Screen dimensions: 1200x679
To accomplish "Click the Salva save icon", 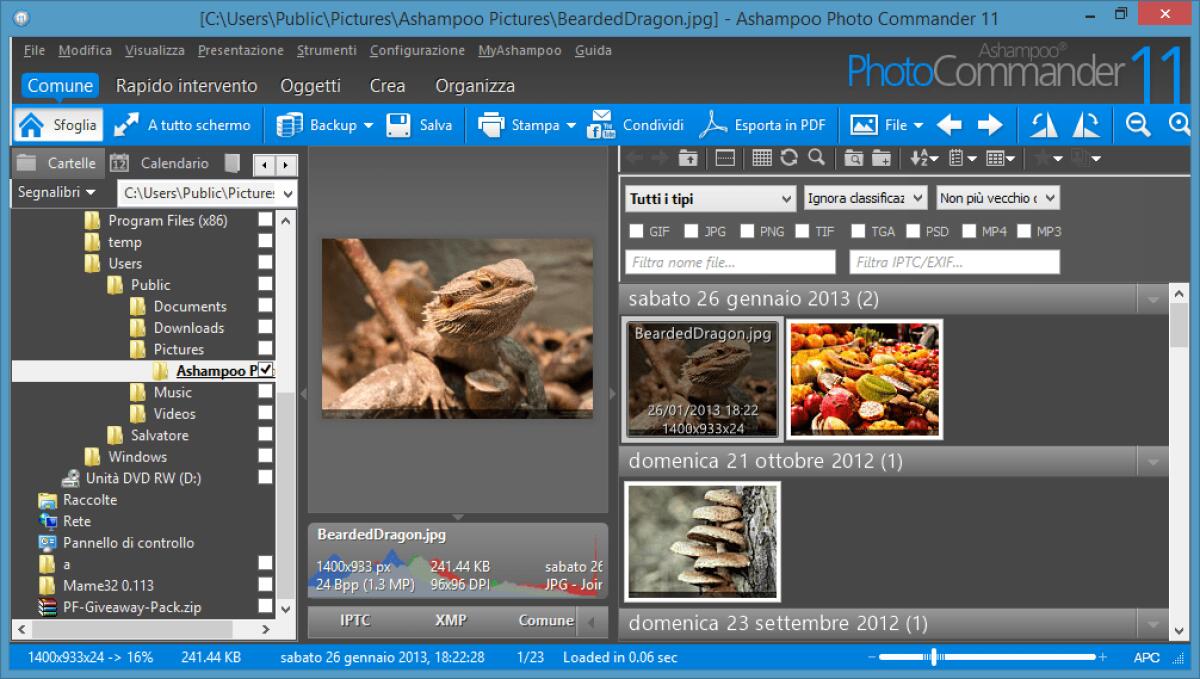I will (x=398, y=124).
